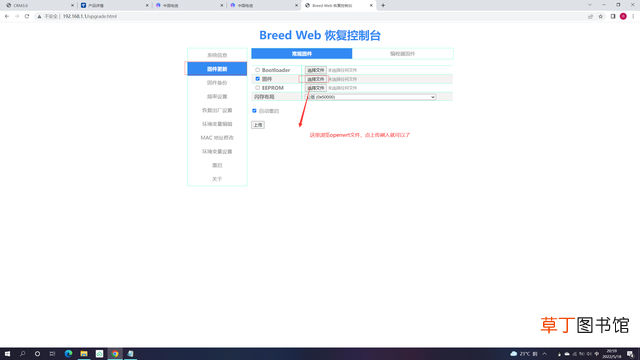Toggle the 自动重启 auto-reboot checkbox

[x=254, y=111]
